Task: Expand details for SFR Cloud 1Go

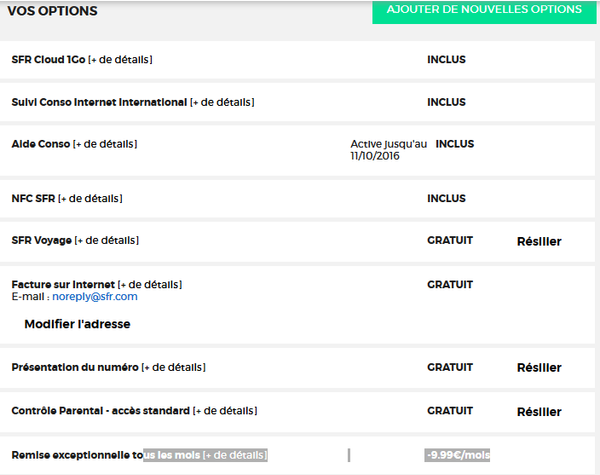Action: click(x=120, y=60)
